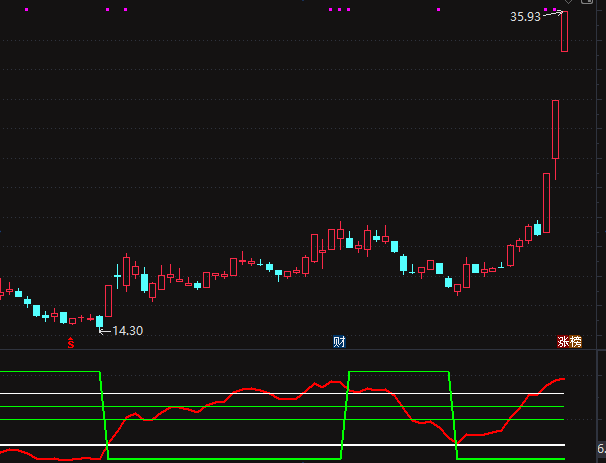The width and height of the screenshot is (606, 463).
Task: Click the 涨榜 badge on the time axis
Action: [569, 342]
